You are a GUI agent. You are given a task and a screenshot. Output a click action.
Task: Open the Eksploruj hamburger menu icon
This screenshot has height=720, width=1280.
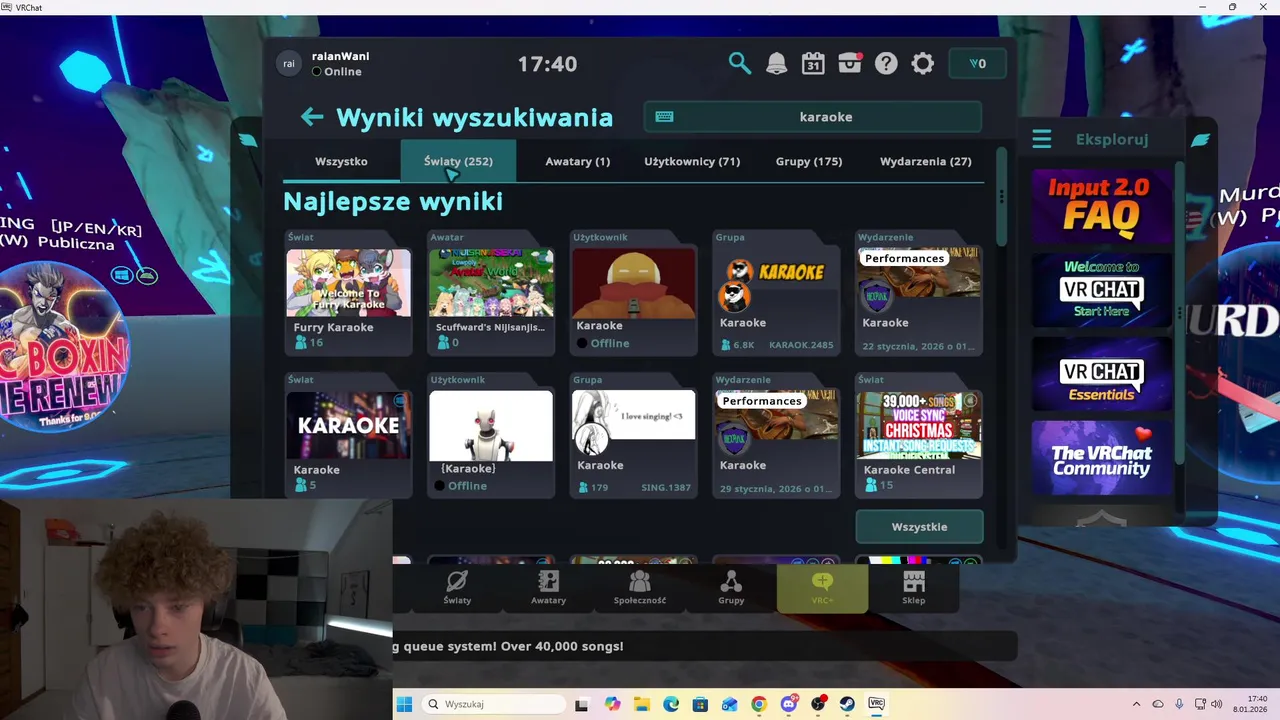click(x=1042, y=139)
